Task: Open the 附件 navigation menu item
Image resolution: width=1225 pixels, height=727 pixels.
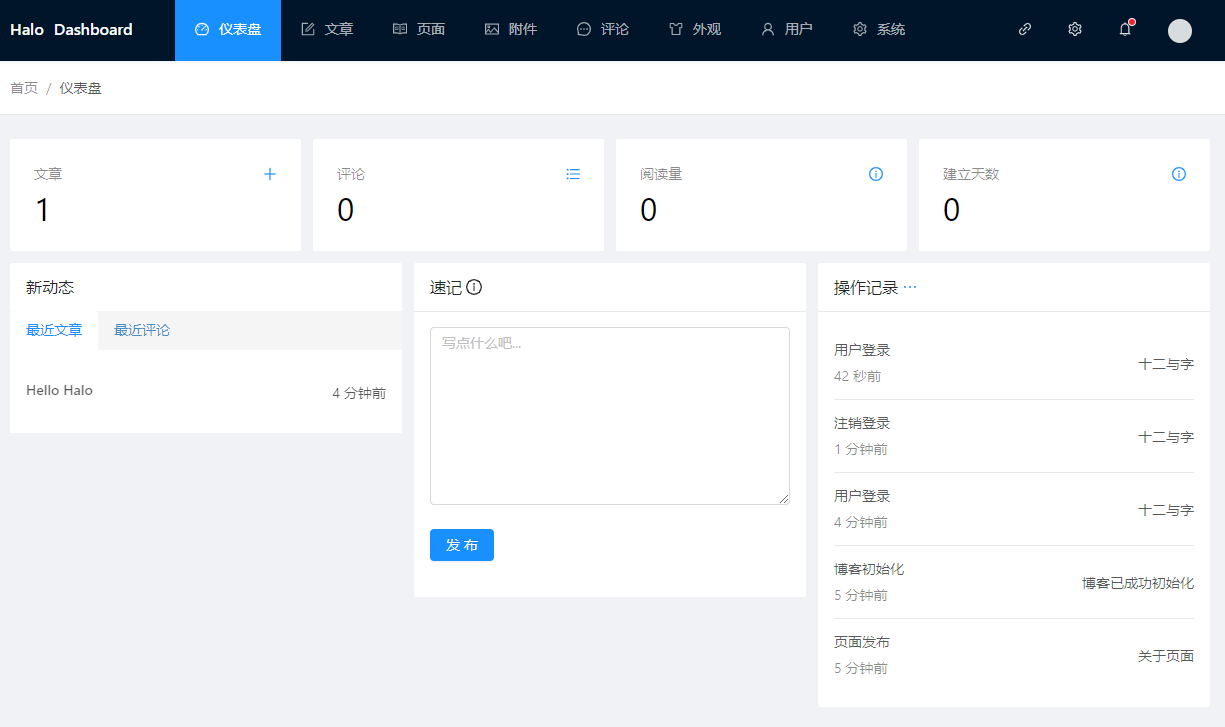Action: point(511,30)
